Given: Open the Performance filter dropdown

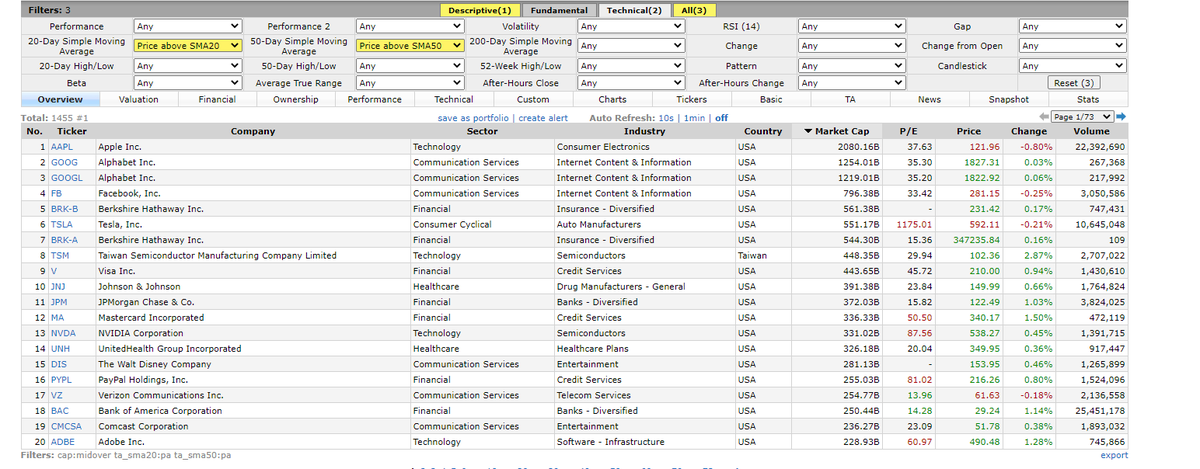Looking at the screenshot, I should [x=188, y=27].
